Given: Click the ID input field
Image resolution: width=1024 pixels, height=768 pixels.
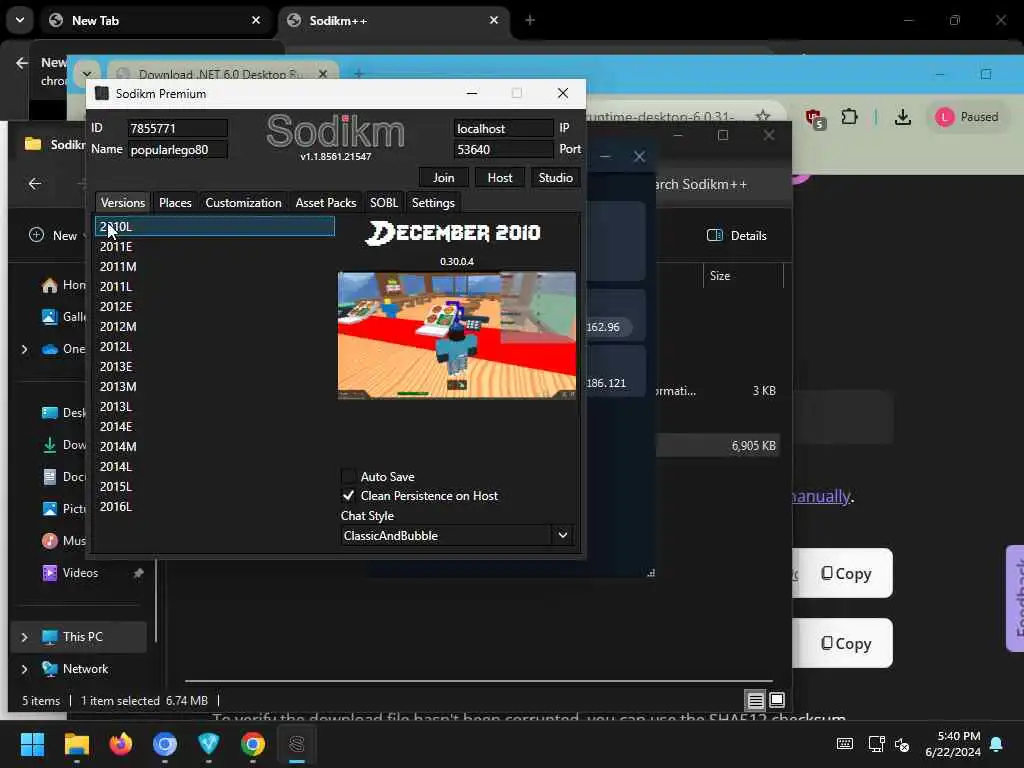Looking at the screenshot, I should coord(178,128).
